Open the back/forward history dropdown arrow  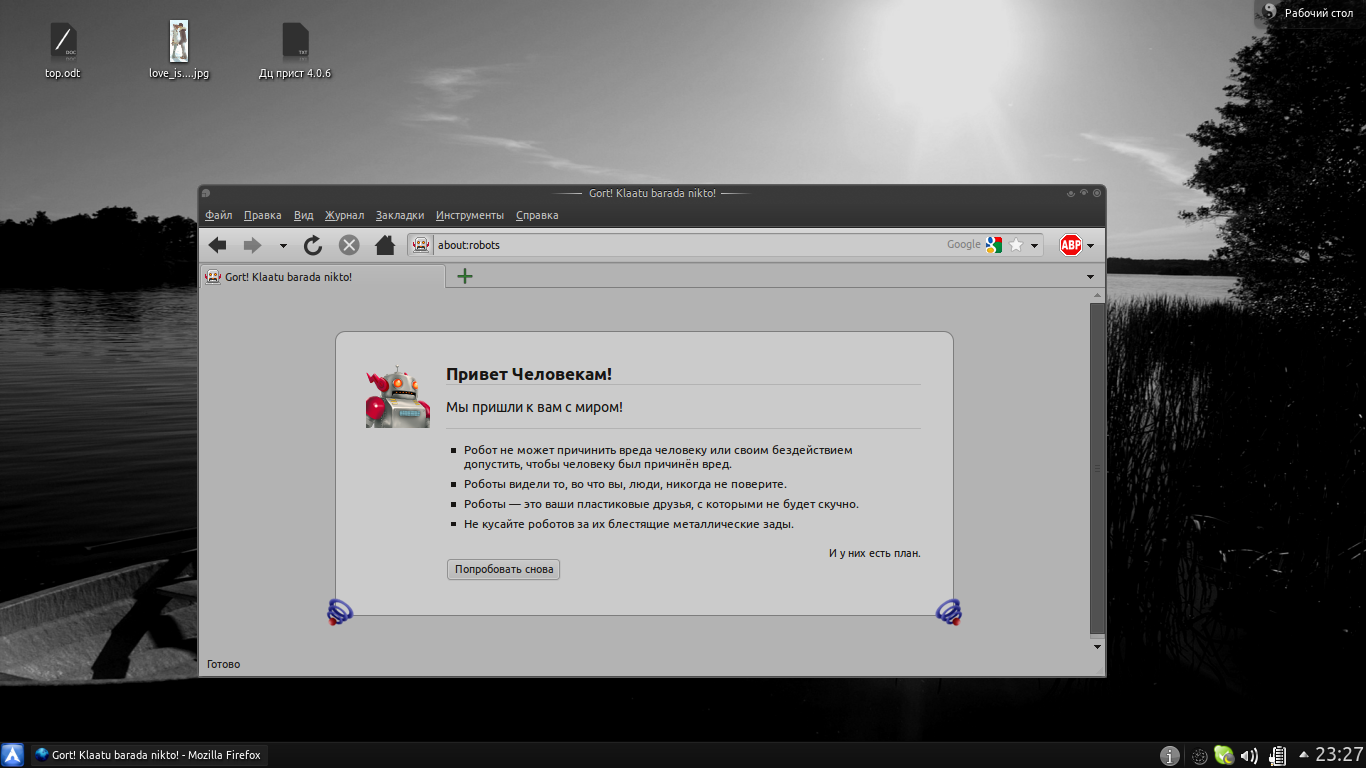pos(283,245)
